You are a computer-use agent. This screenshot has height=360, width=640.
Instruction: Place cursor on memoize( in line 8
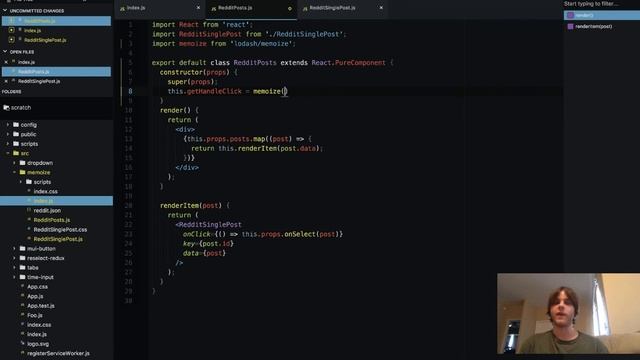pyautogui.click(x=269, y=91)
